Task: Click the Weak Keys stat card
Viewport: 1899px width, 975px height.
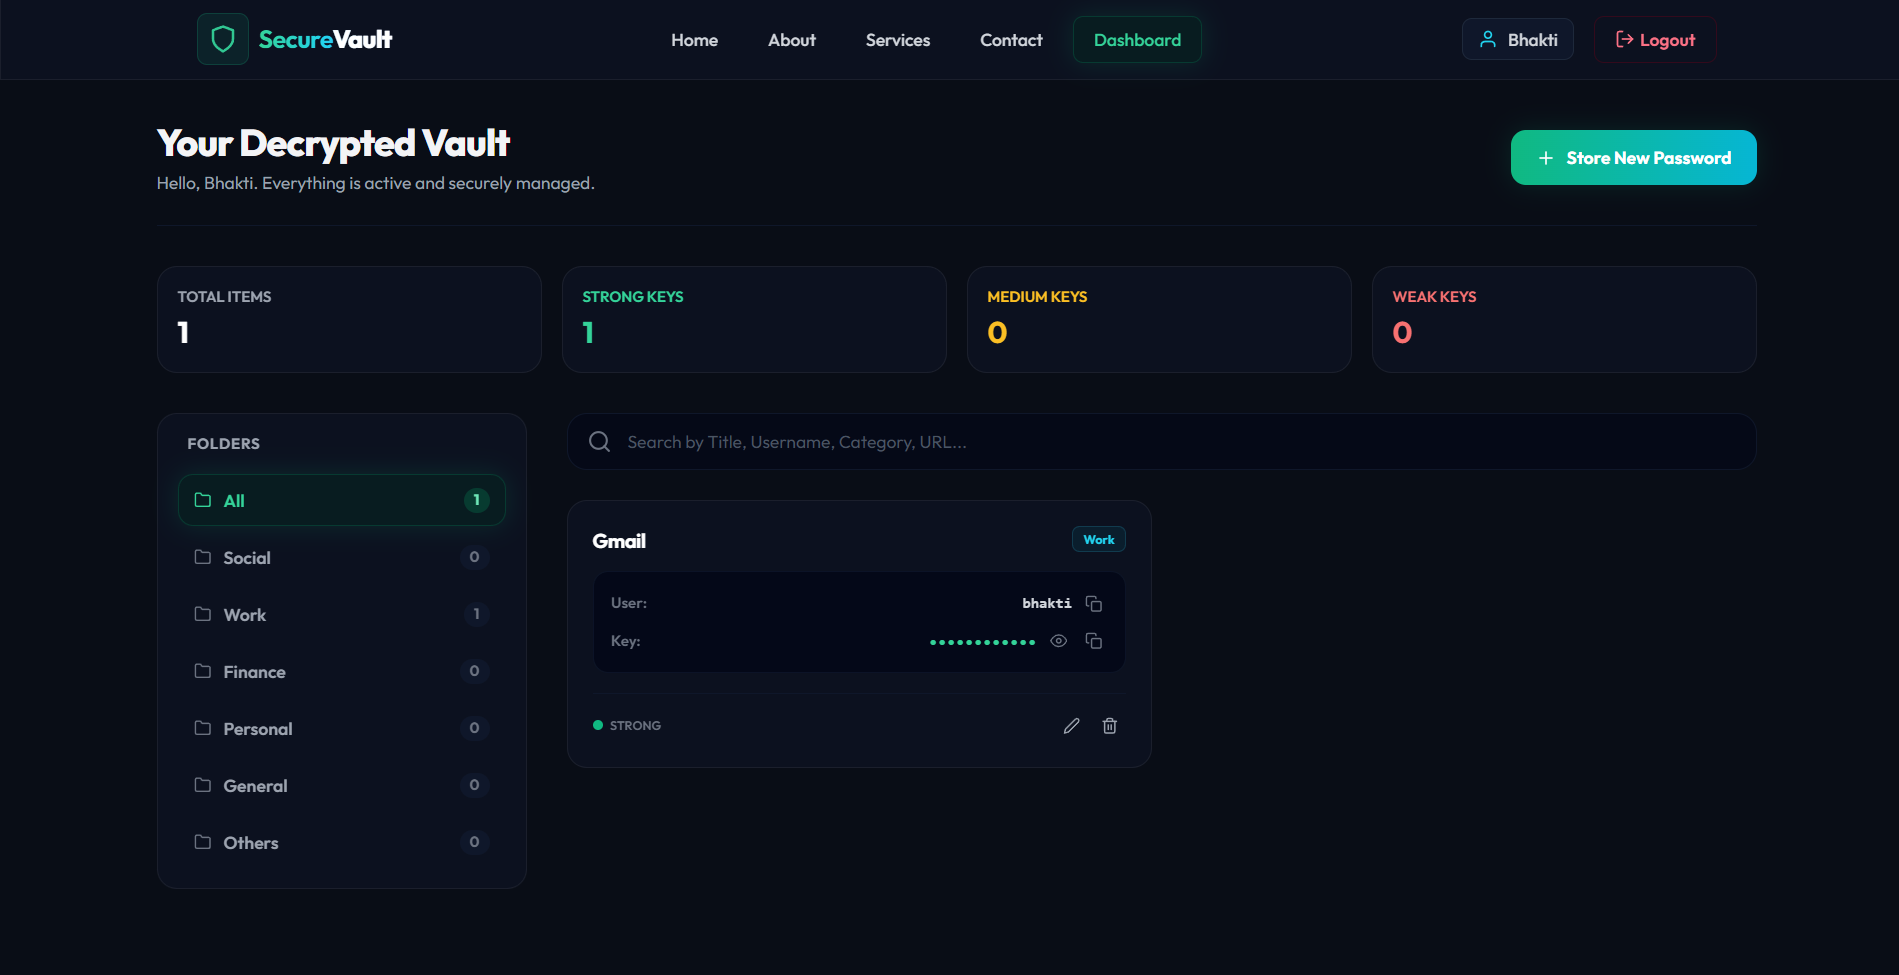Action: 1564,320
